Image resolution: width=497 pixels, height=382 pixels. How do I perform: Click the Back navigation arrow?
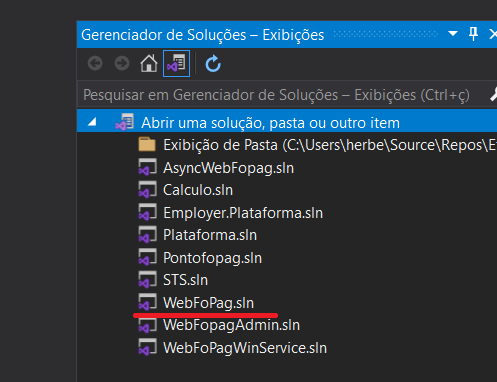pyautogui.click(x=95, y=63)
